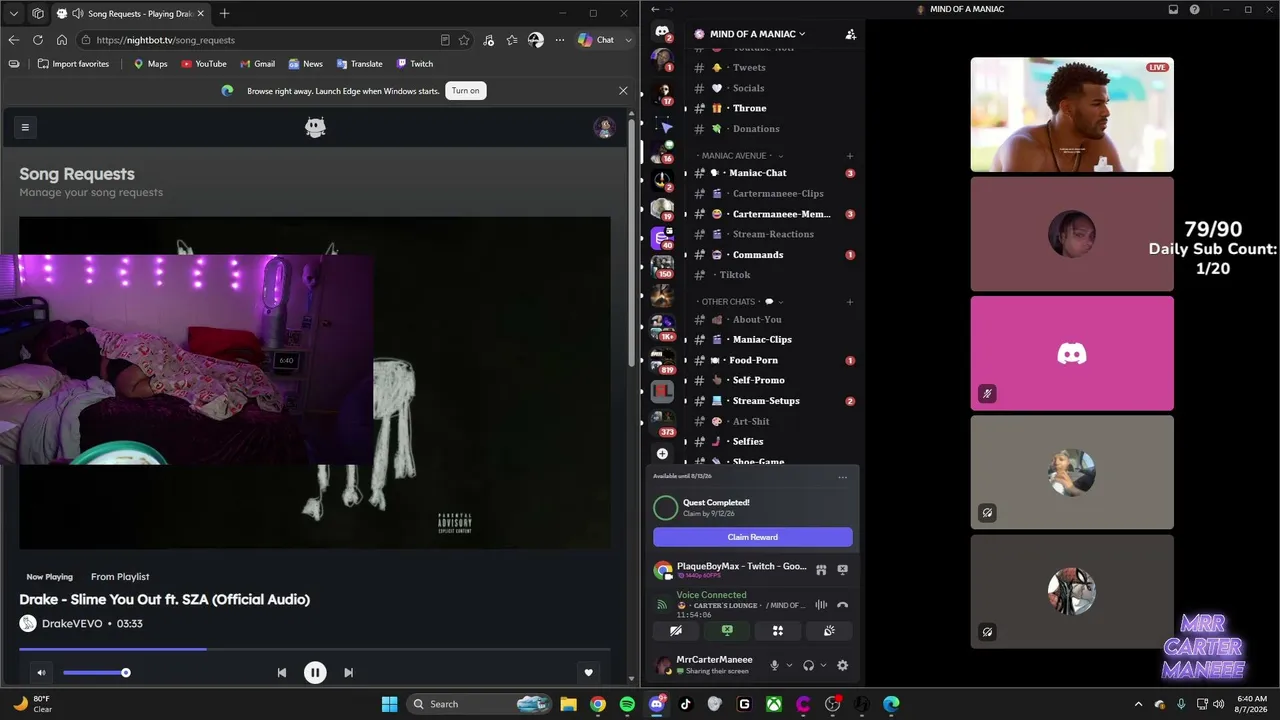
Task: Open Edge settings and more menu
Action: pos(559,40)
